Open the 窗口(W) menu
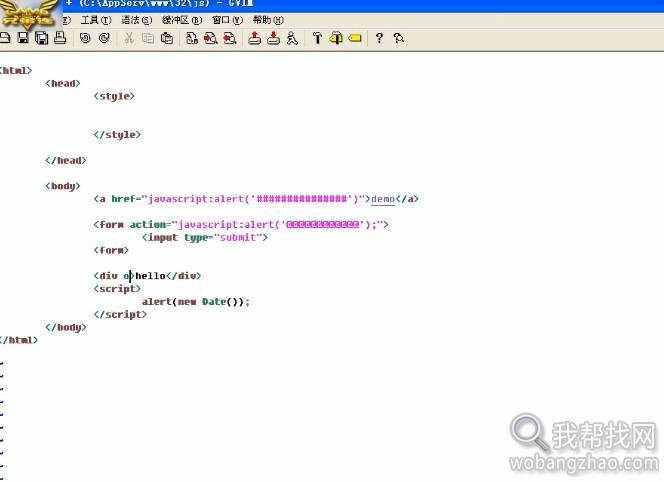The width and height of the screenshot is (664, 482). click(x=228, y=20)
